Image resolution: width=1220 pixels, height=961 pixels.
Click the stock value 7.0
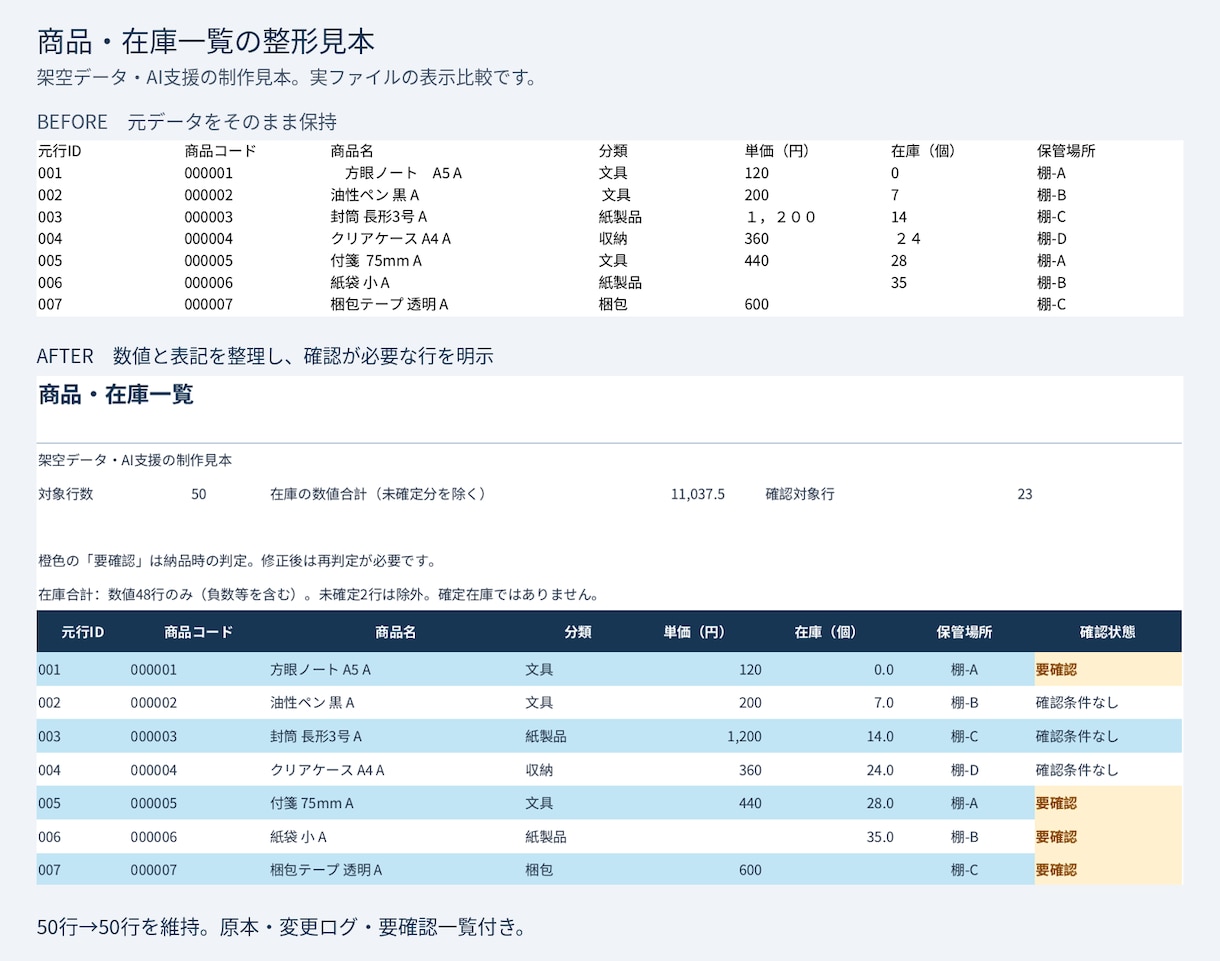click(884, 703)
